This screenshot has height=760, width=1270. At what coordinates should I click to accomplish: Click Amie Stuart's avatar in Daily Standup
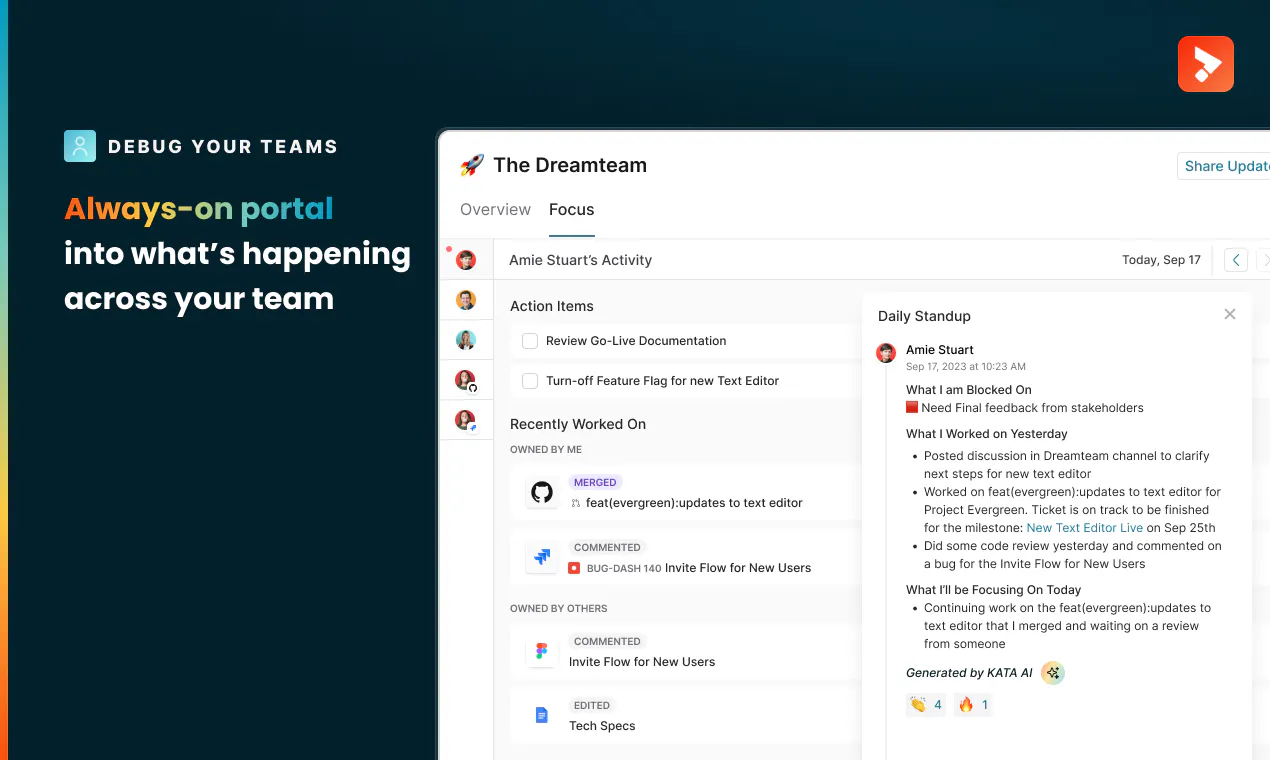(886, 353)
